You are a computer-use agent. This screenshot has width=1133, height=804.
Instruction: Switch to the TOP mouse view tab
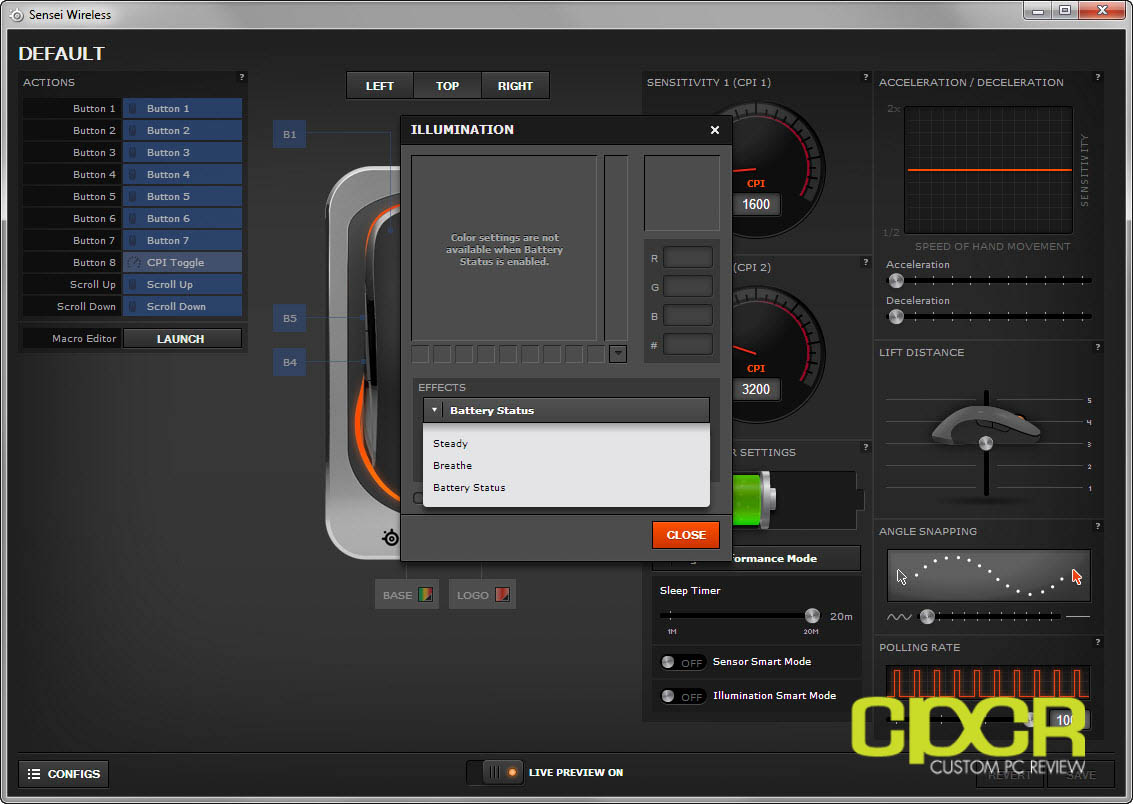point(447,86)
